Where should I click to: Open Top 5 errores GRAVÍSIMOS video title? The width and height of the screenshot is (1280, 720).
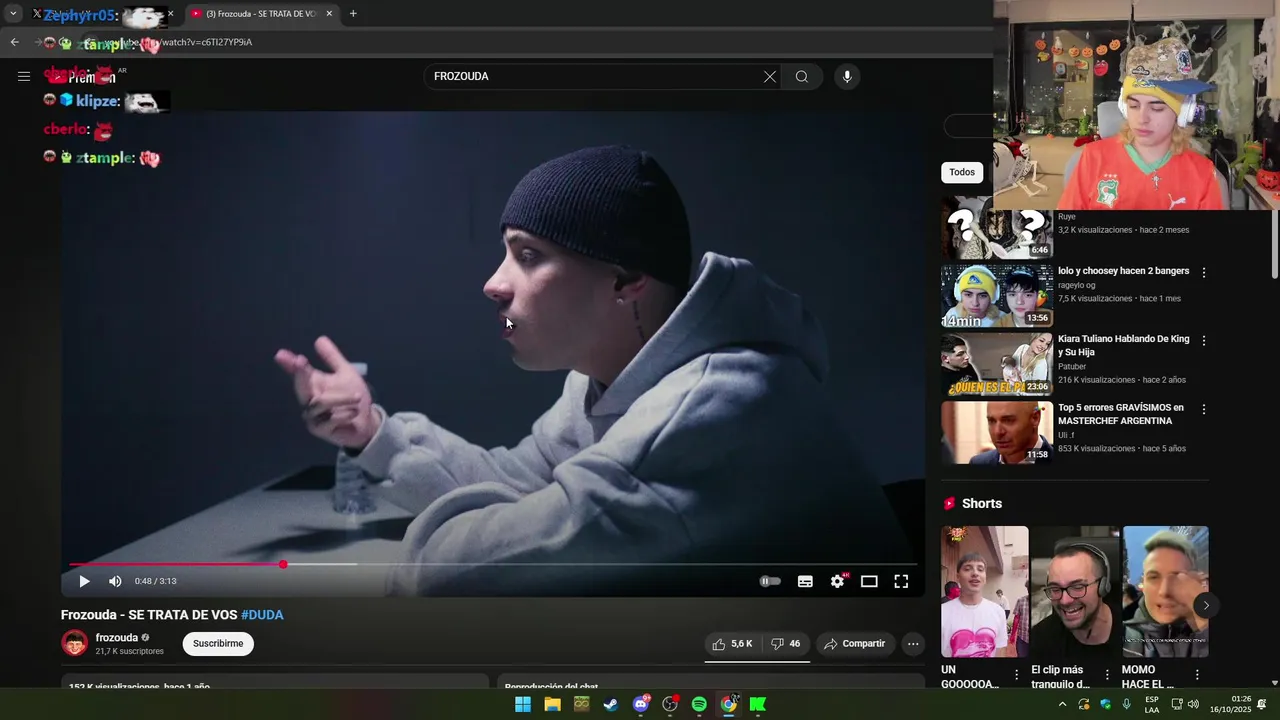(x=1121, y=414)
